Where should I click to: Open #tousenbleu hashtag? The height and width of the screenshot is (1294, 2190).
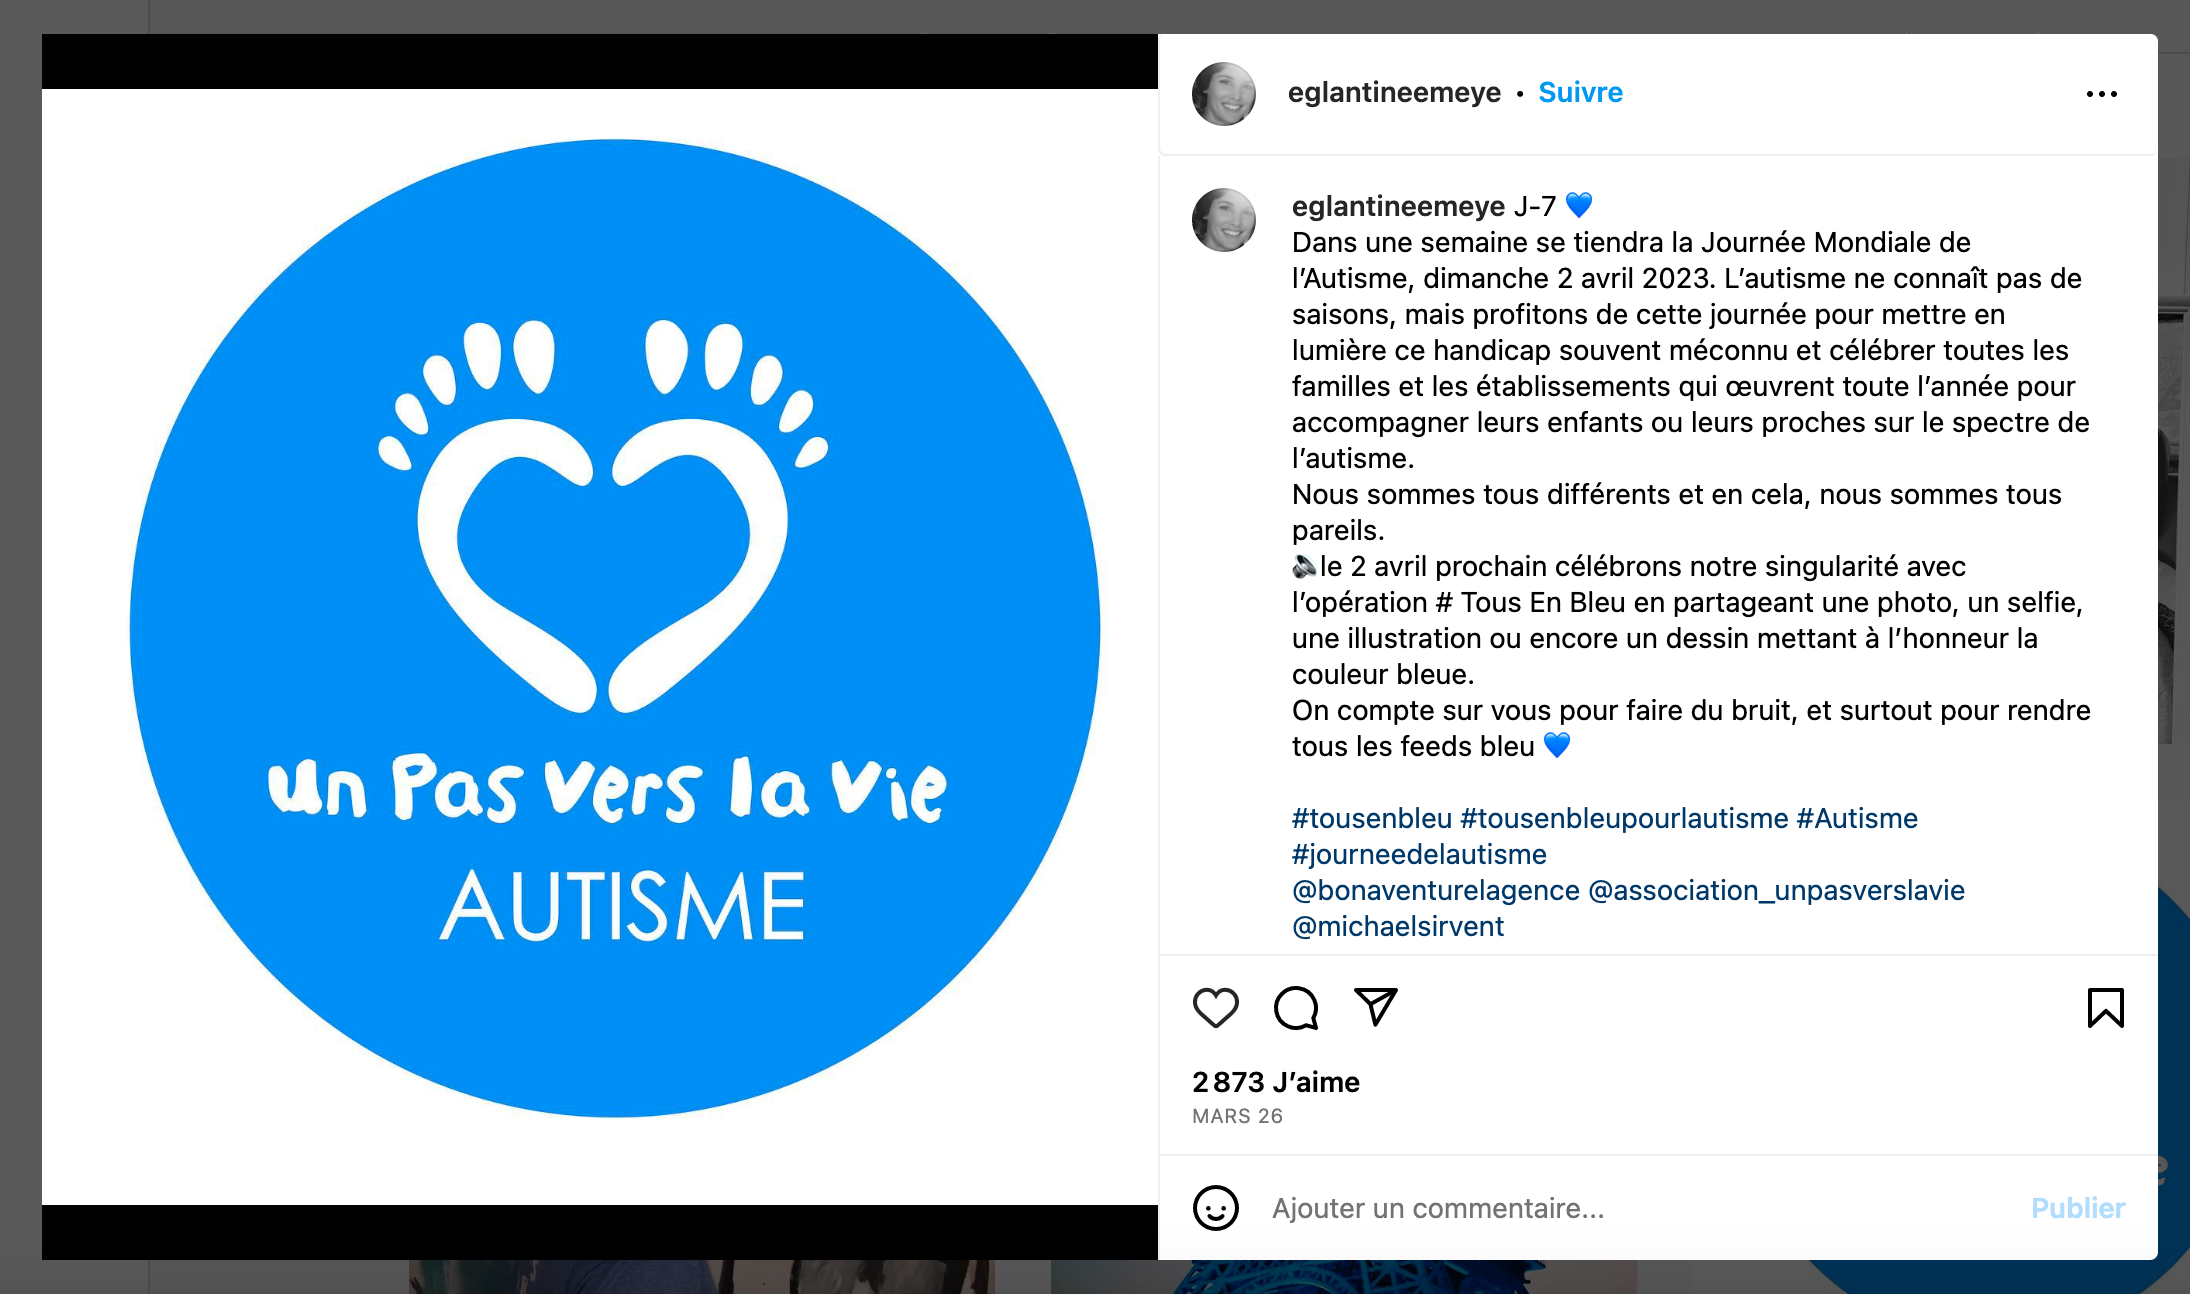point(1371,818)
